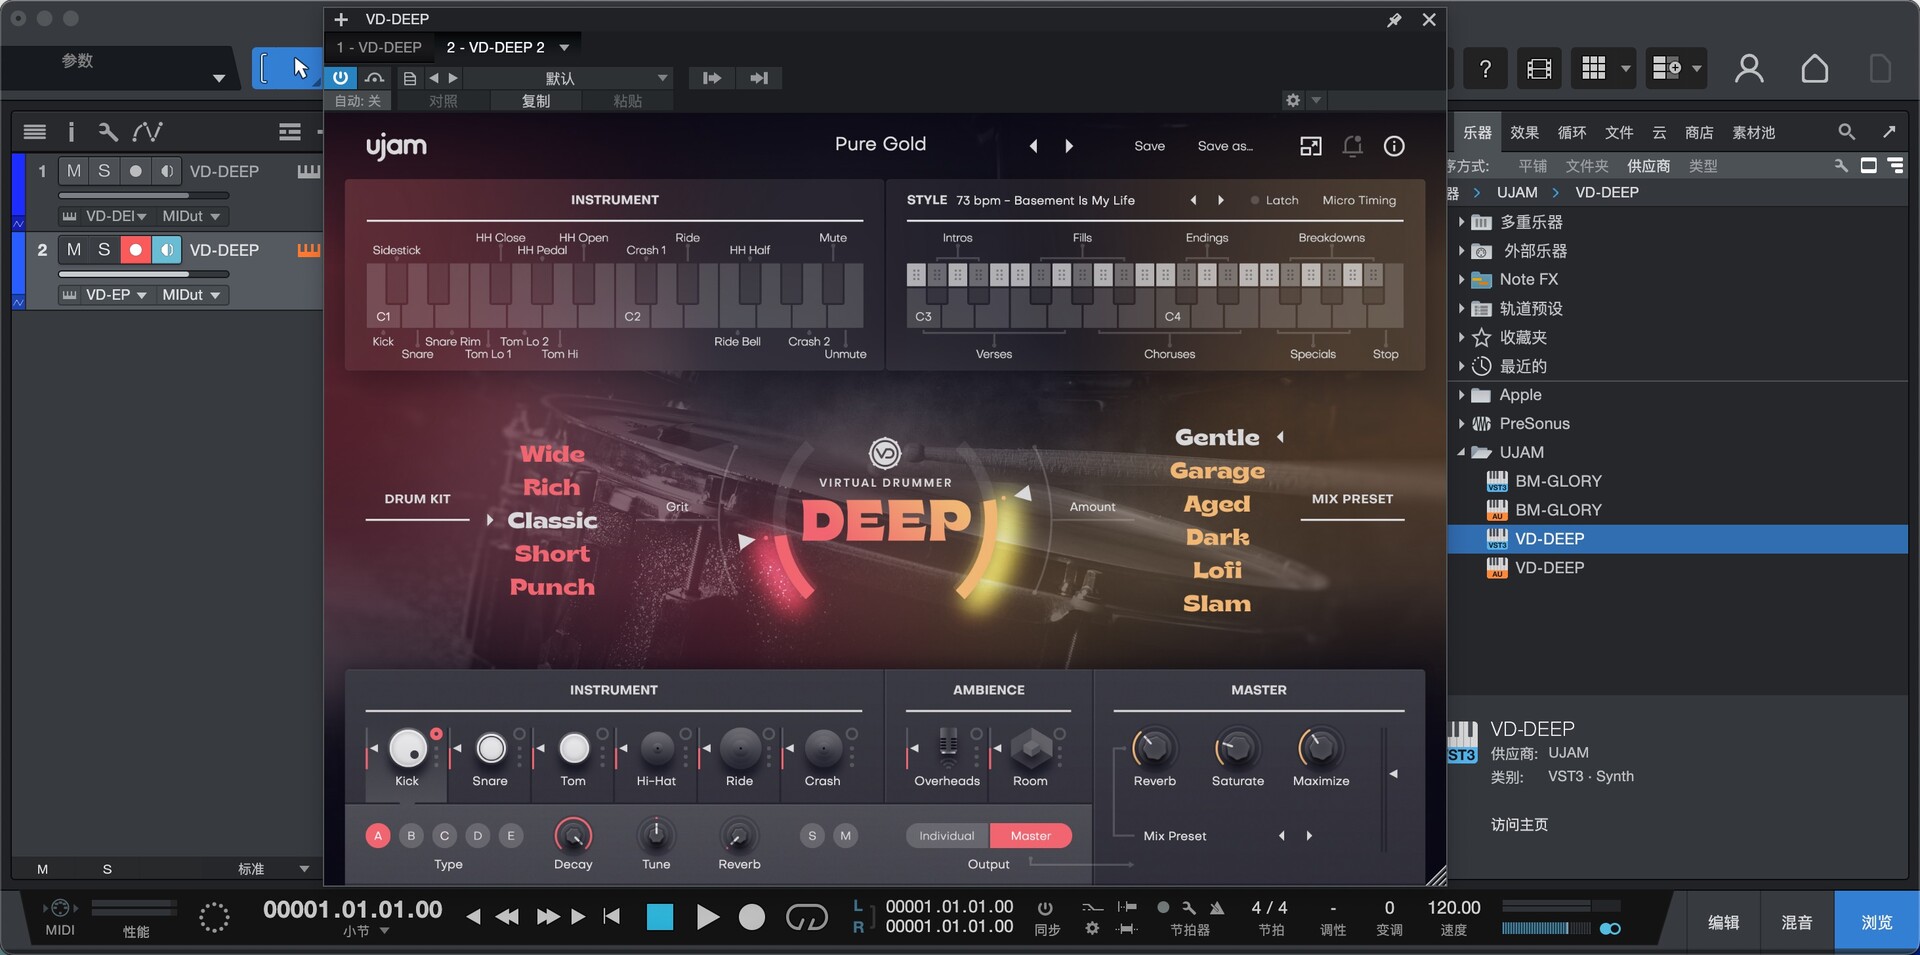The image size is (1920, 955).
Task: Select kick type A
Action: [x=378, y=835]
